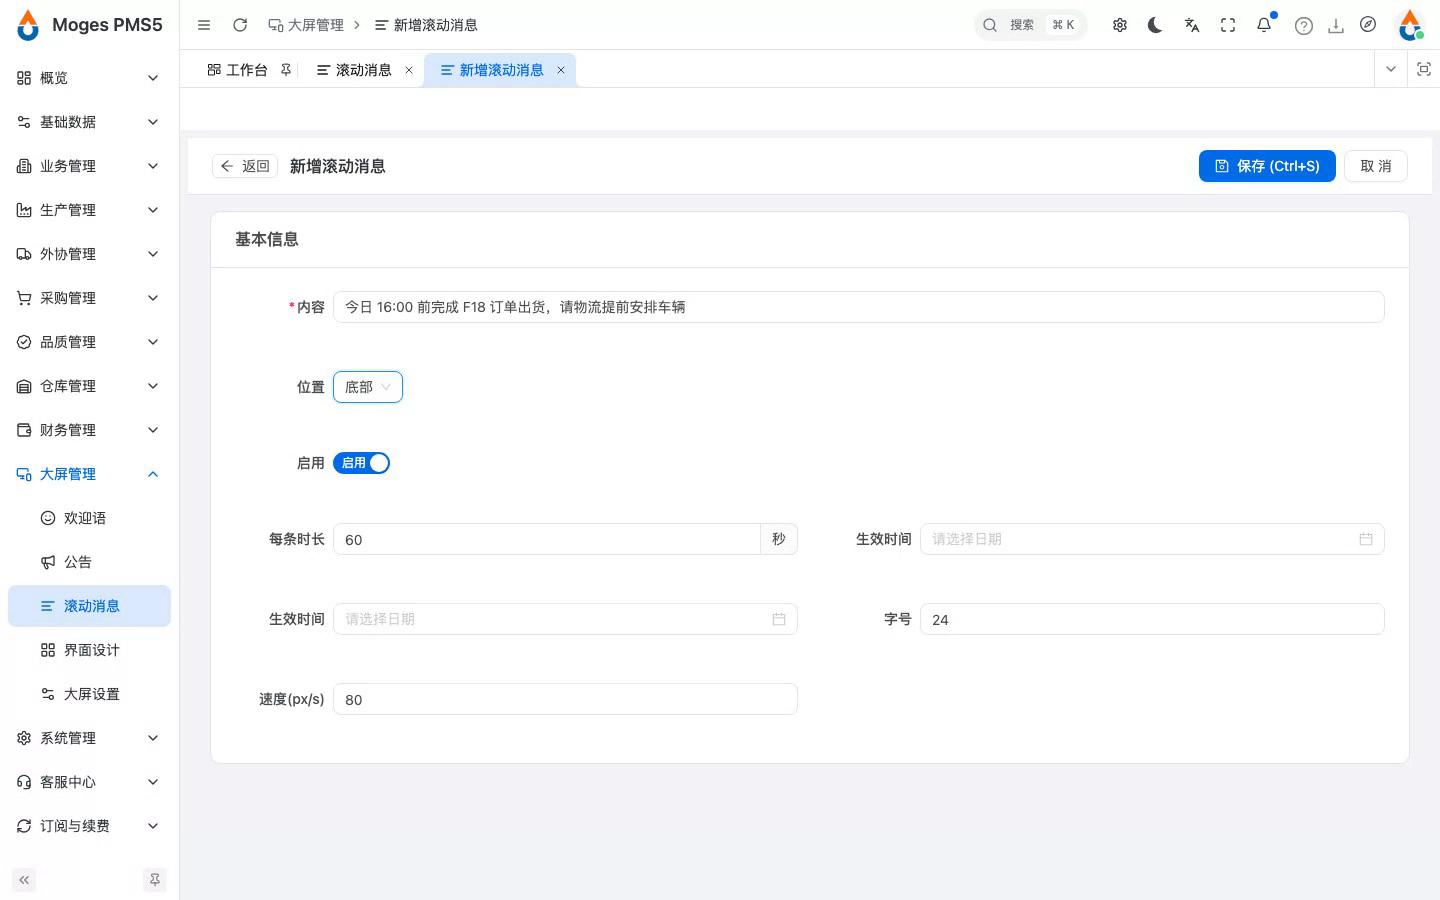Expand the 订阅与续费 sidebar menu

click(x=89, y=826)
